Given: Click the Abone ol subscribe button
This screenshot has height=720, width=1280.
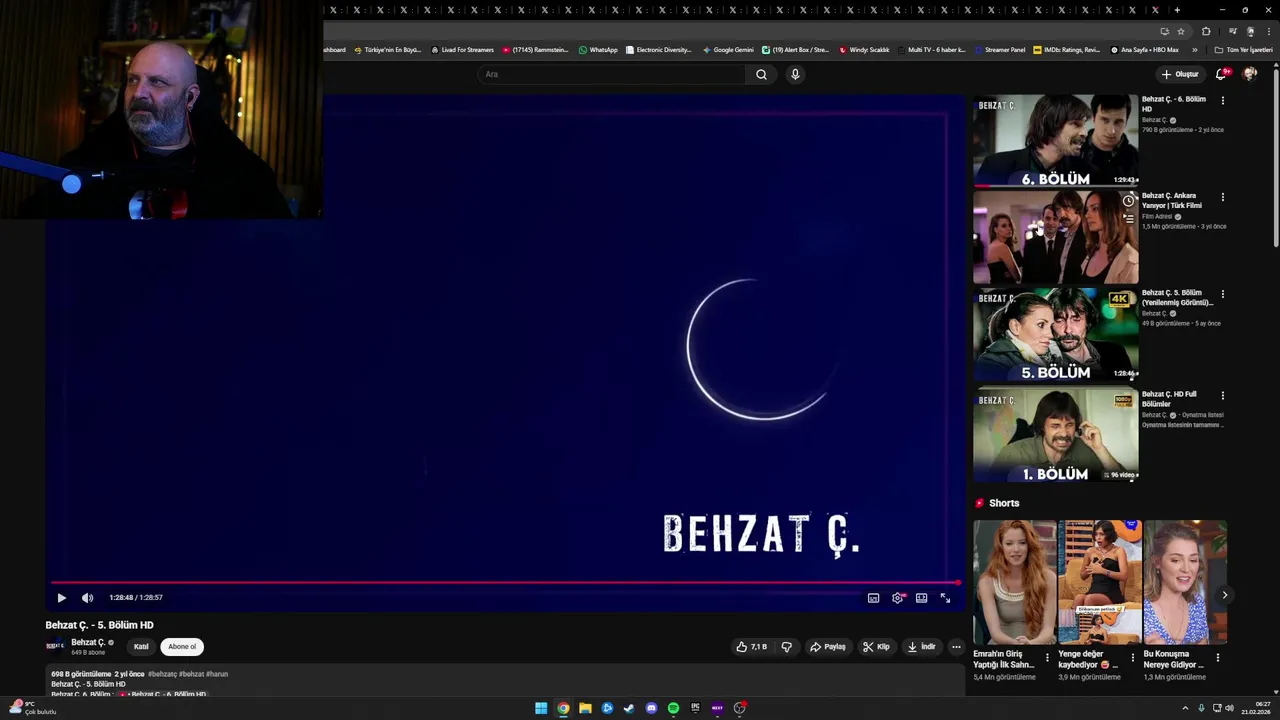Looking at the screenshot, I should [182, 647].
